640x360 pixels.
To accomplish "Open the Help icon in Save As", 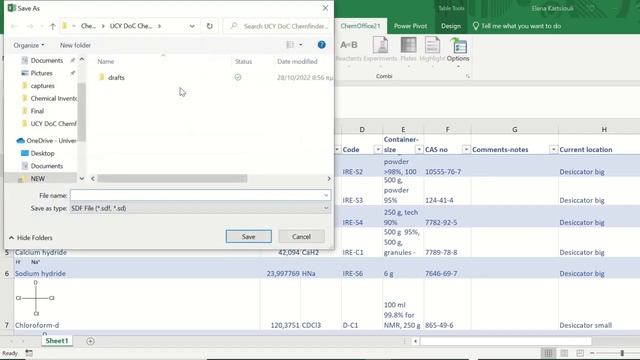I will click(322, 45).
